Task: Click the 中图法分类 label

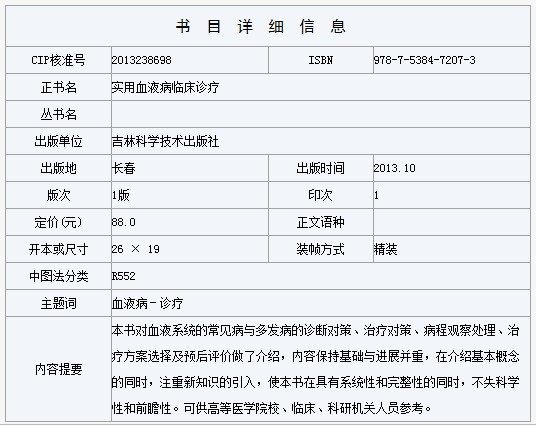Action: pyautogui.click(x=58, y=276)
